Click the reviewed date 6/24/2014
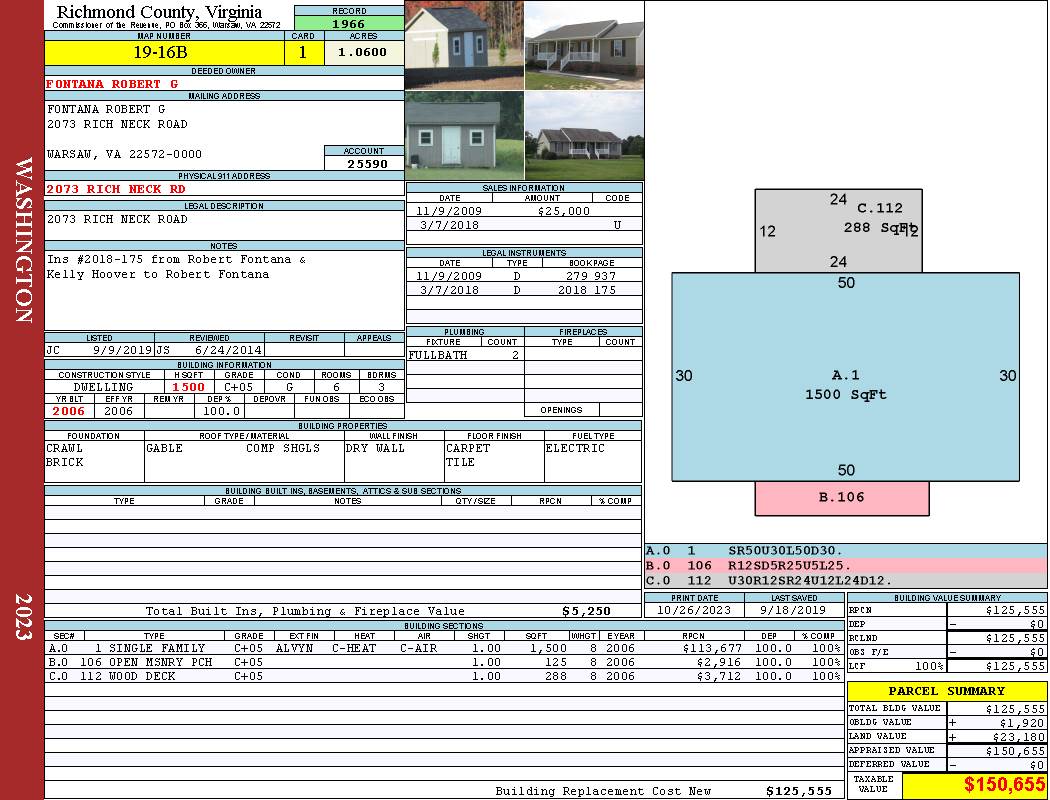Screen dimensions: 1050x800 pyautogui.click(x=228, y=349)
